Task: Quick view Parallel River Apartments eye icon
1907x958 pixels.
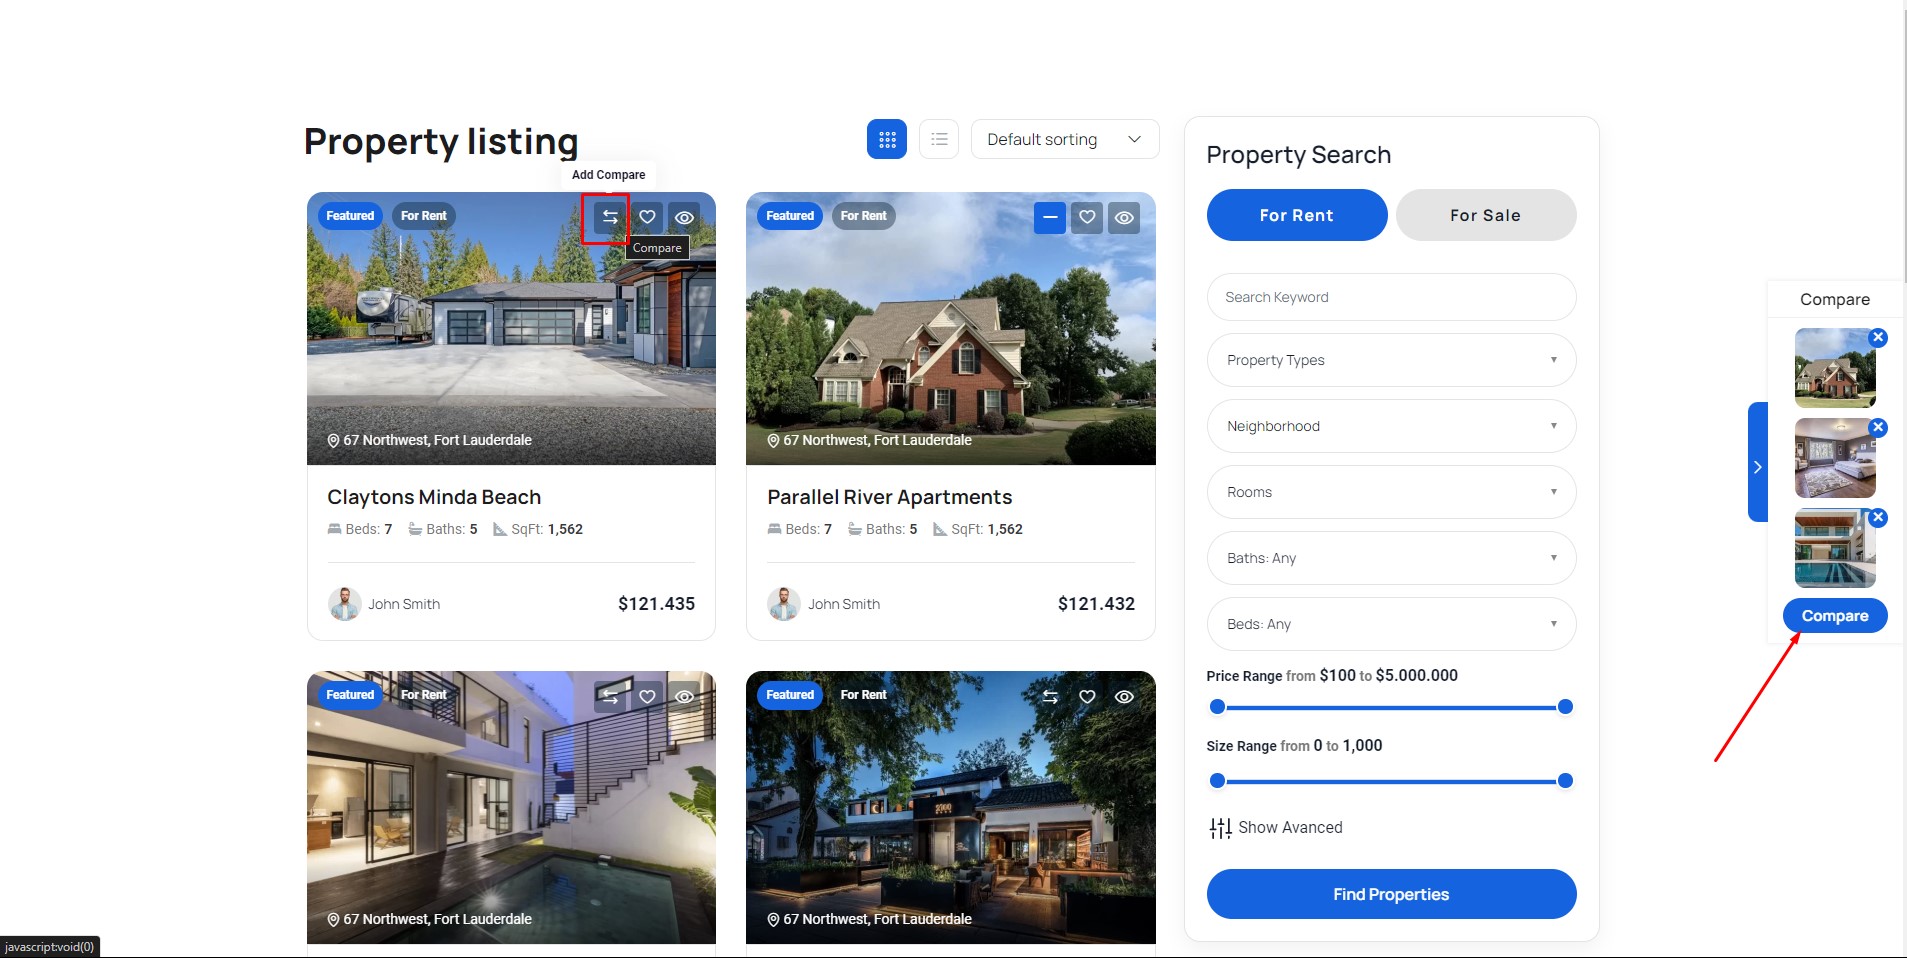Action: tap(1124, 217)
